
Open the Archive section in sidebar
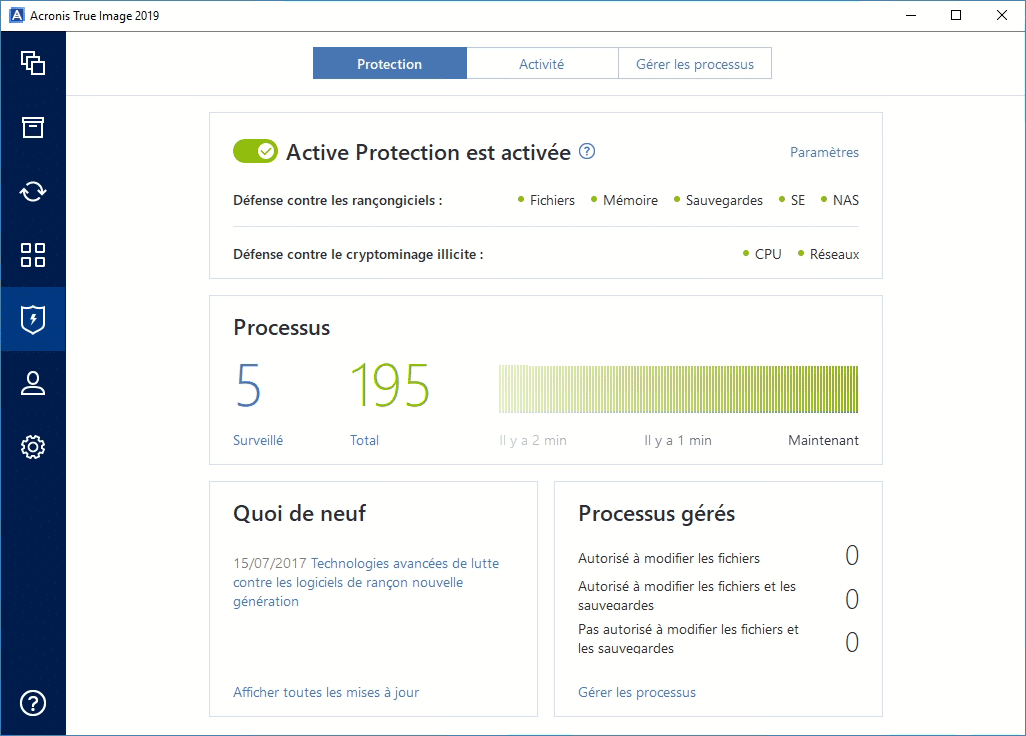(33, 127)
